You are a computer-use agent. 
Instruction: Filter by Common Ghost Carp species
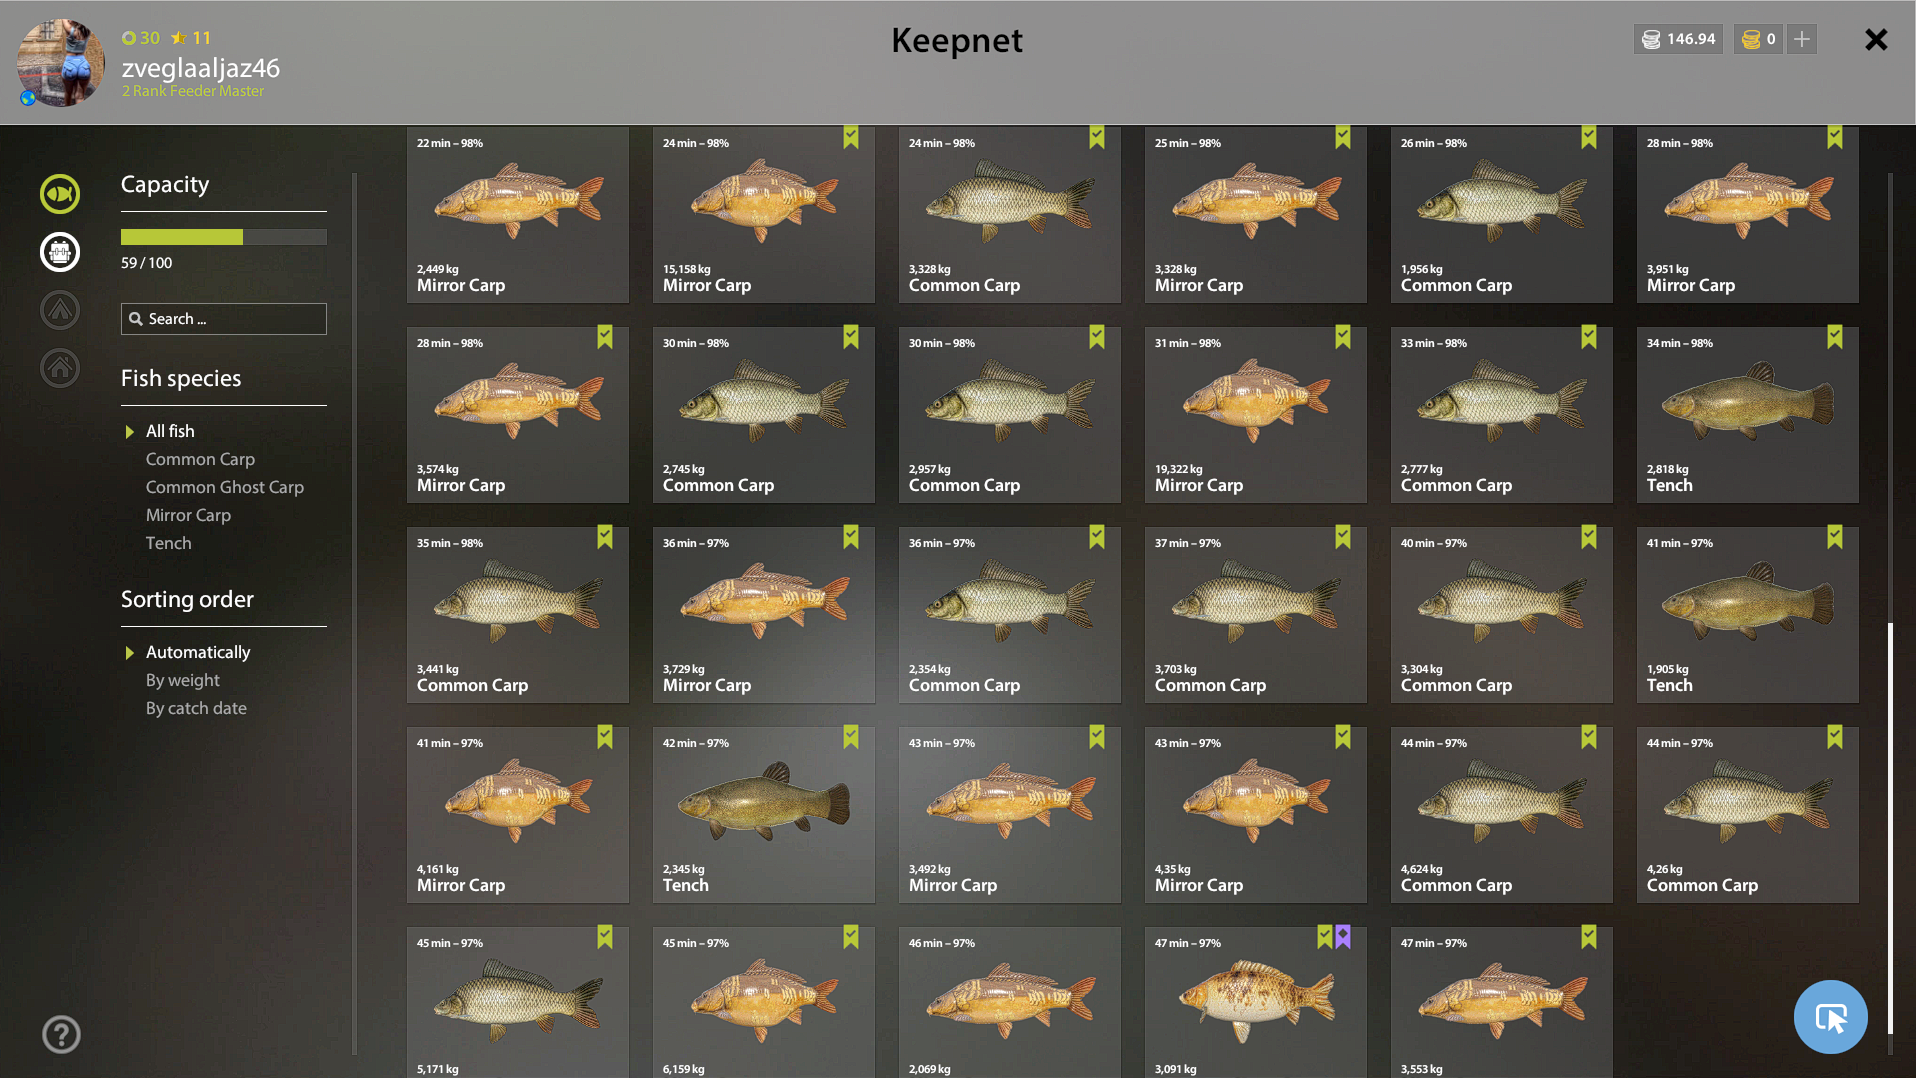(x=225, y=487)
